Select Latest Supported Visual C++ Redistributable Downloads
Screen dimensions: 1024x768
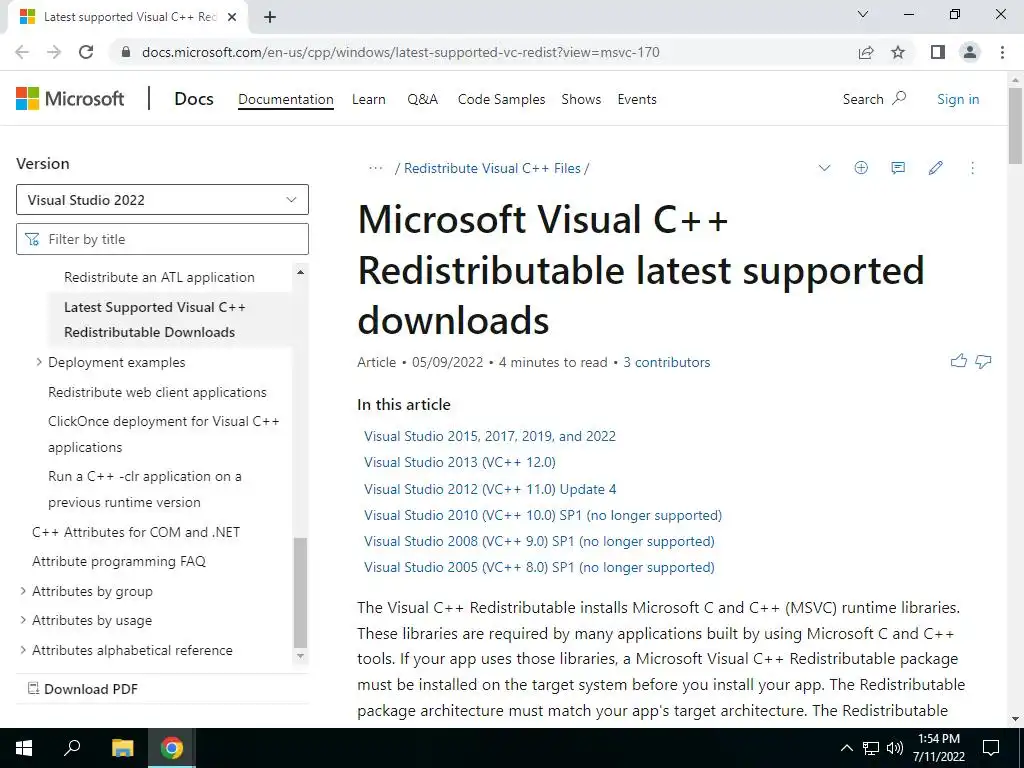pyautogui.click(x=155, y=319)
